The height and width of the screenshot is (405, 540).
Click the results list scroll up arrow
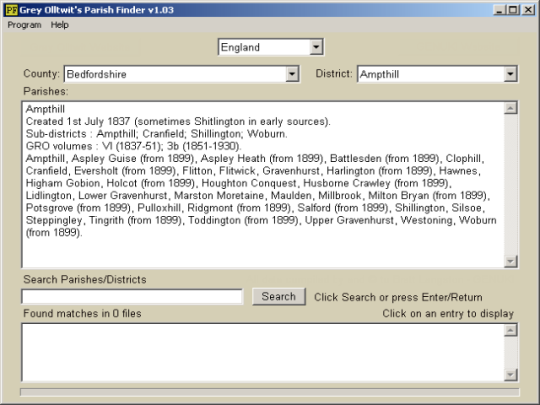click(x=510, y=330)
